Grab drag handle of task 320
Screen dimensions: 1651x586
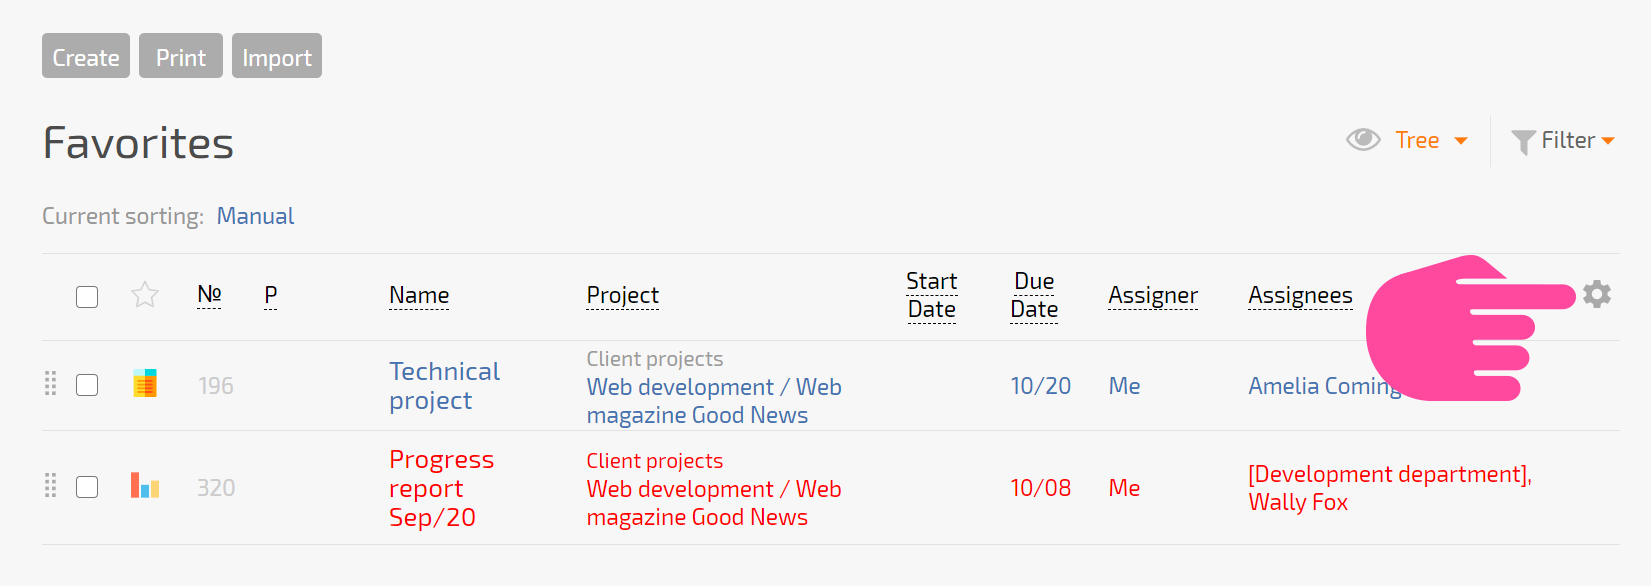[x=51, y=486]
